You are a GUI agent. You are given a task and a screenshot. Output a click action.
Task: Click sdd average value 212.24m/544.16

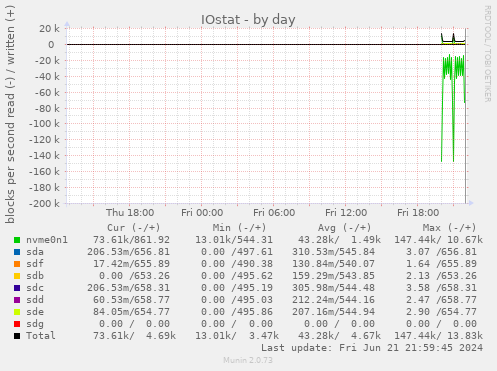pyautogui.click(x=333, y=300)
